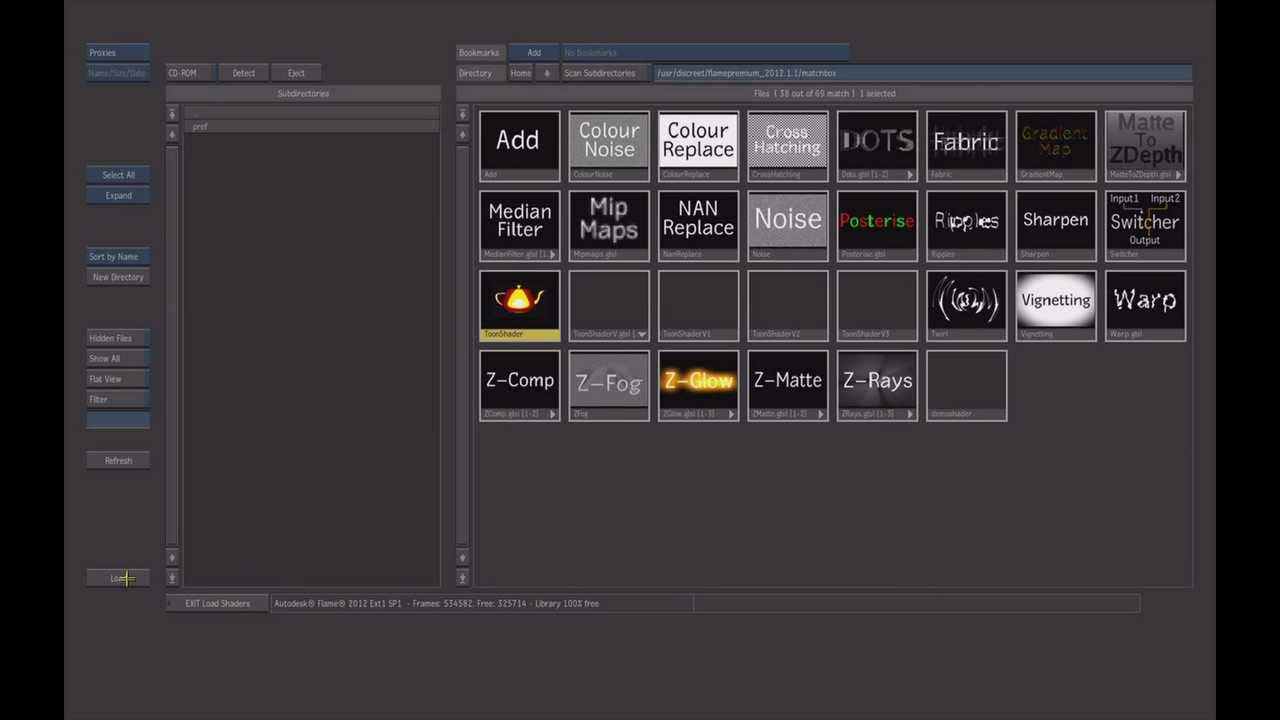The image size is (1280, 720).
Task: Choose the NAN Replace shader thumbnail
Action: 698,226
